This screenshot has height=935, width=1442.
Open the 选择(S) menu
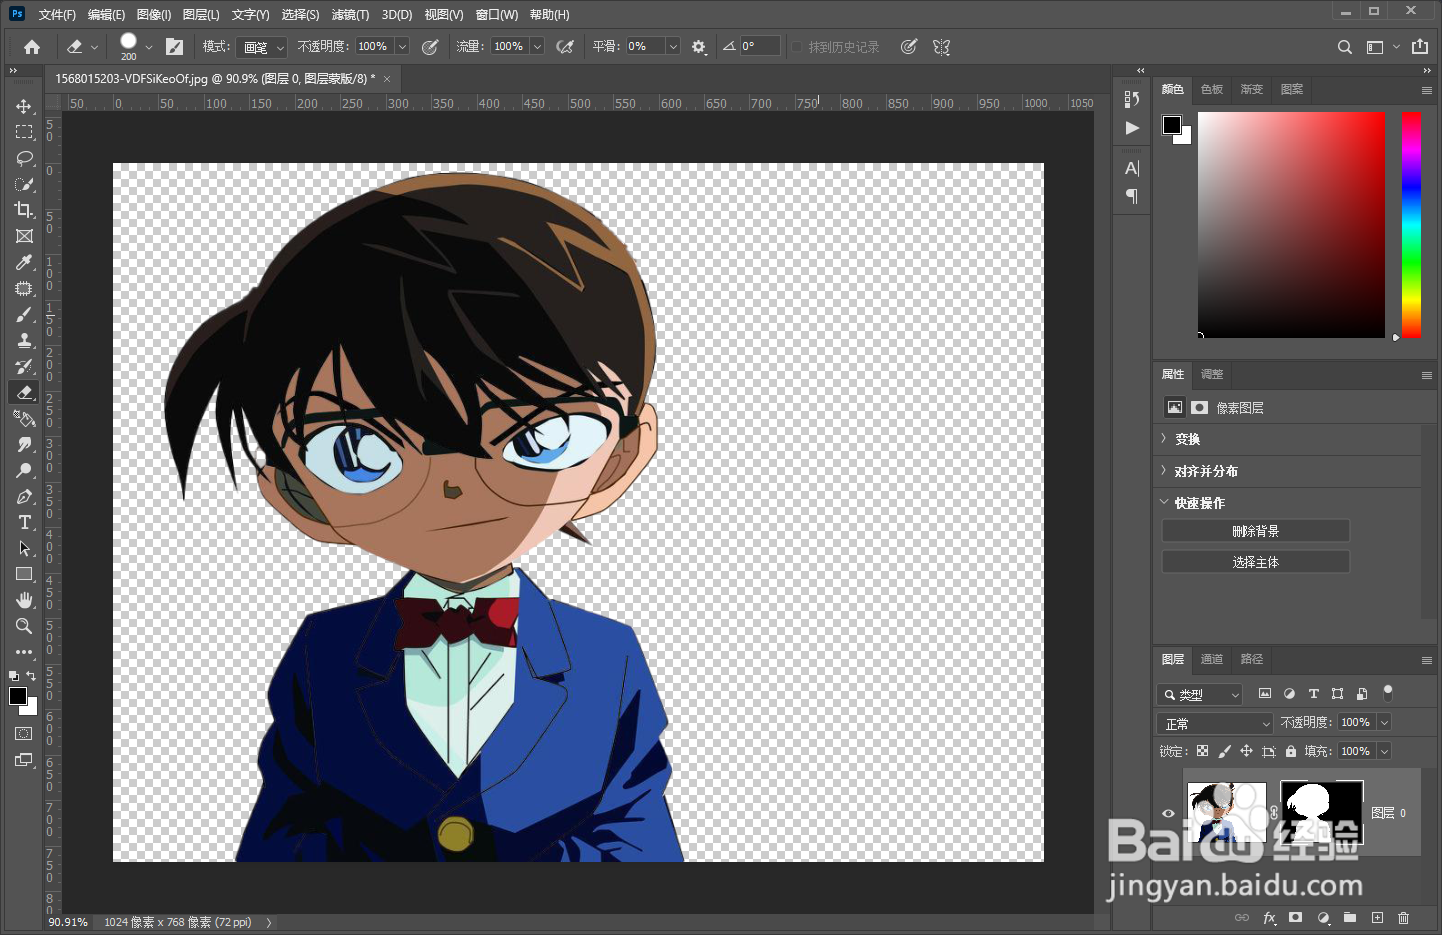click(x=300, y=15)
